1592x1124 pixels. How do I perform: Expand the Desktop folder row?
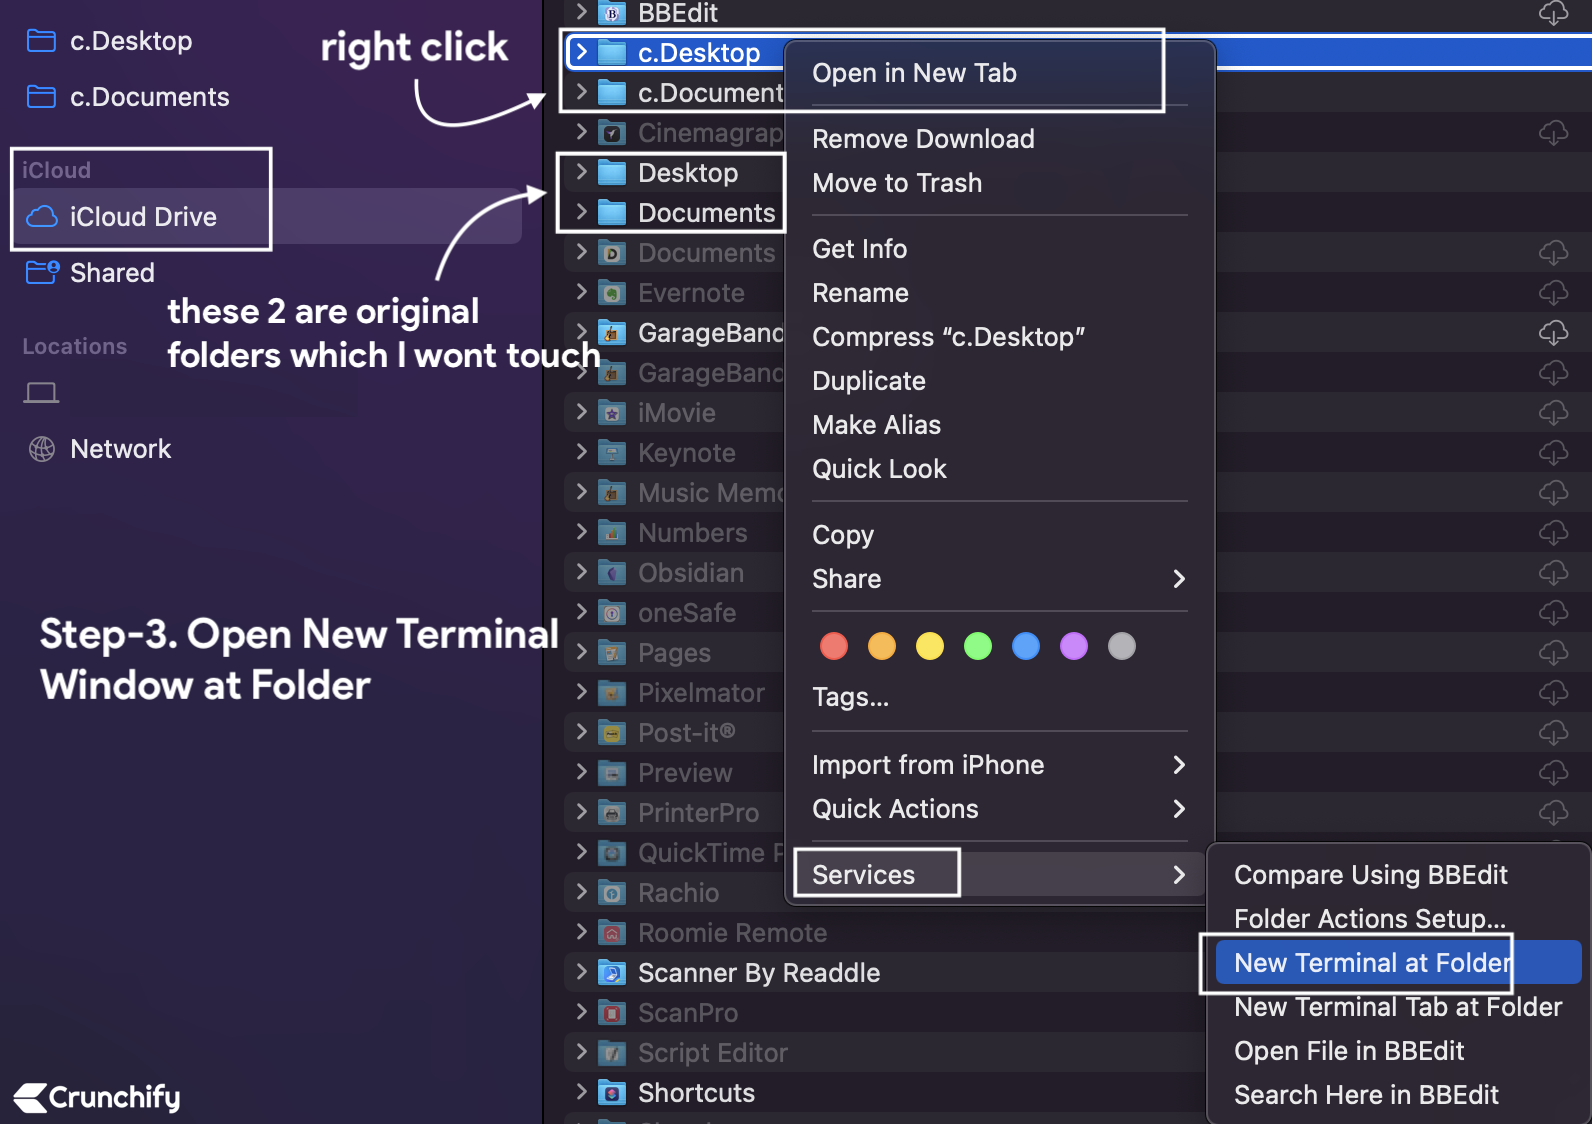click(581, 172)
